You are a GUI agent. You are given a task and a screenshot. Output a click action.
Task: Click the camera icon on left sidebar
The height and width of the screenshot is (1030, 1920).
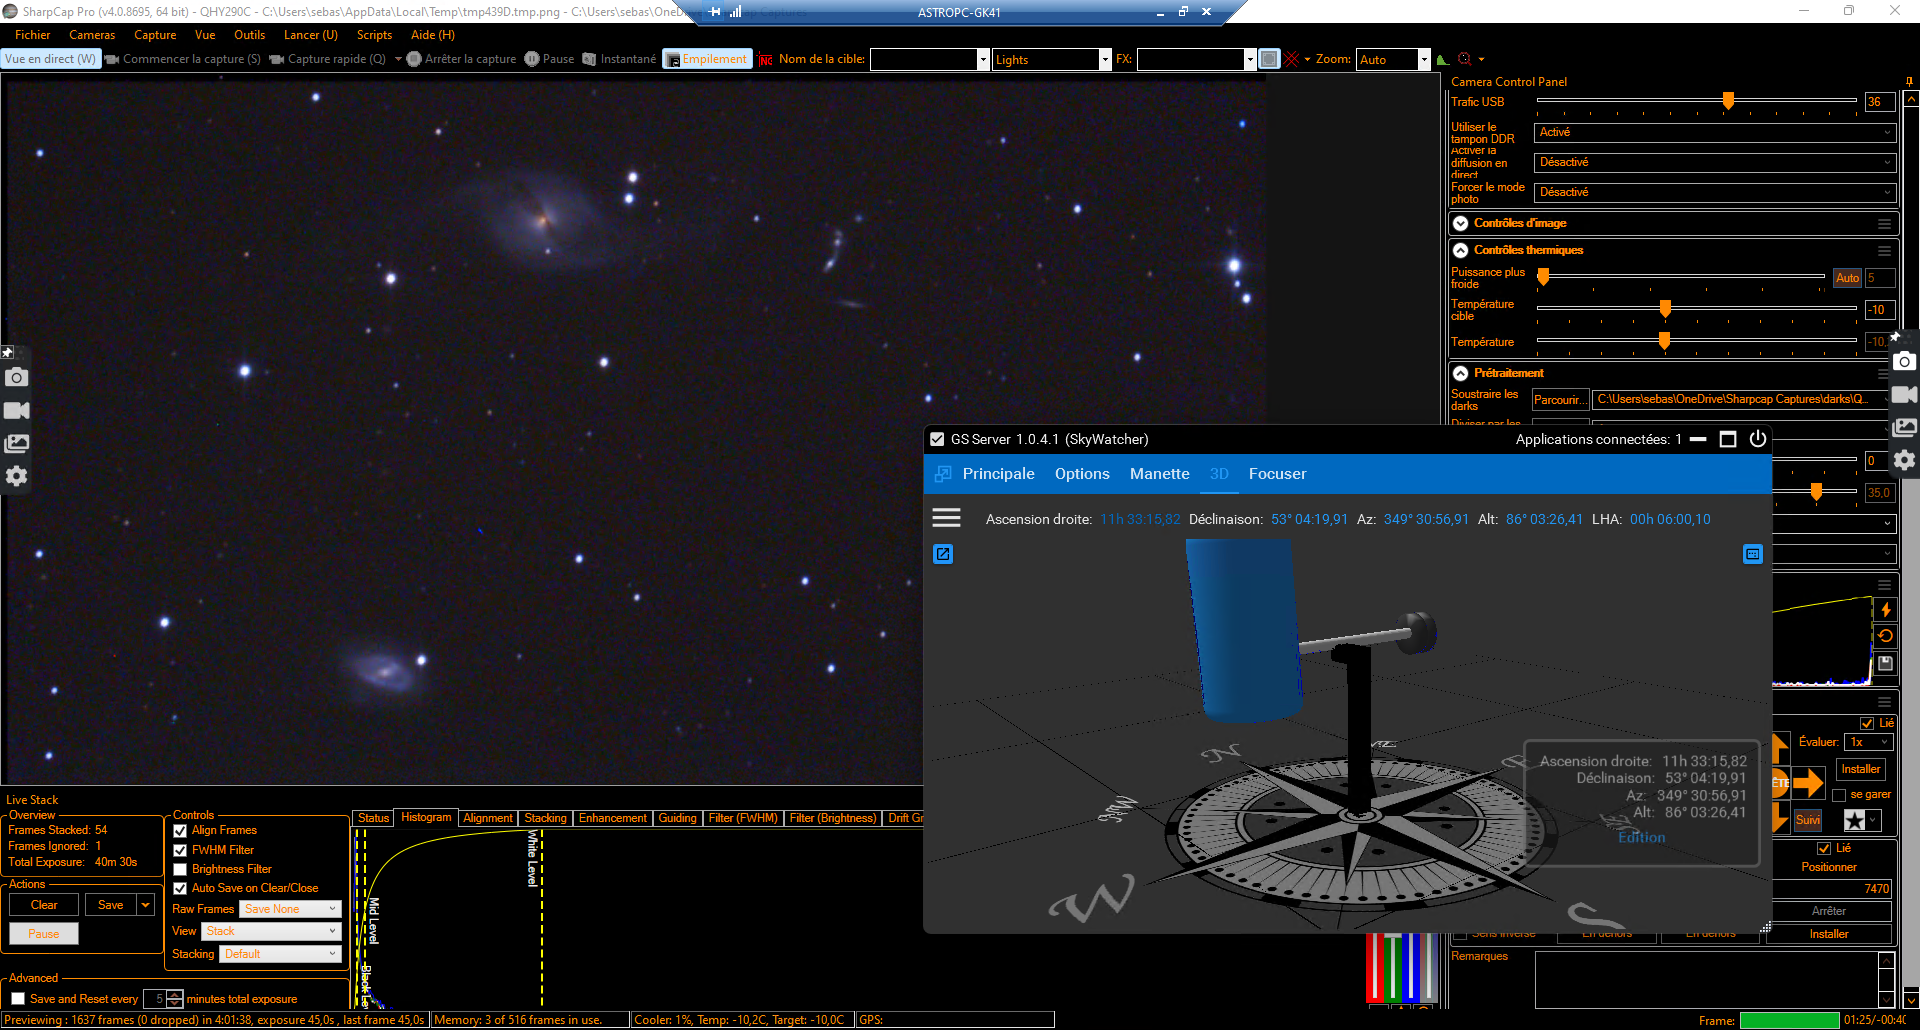tap(16, 377)
